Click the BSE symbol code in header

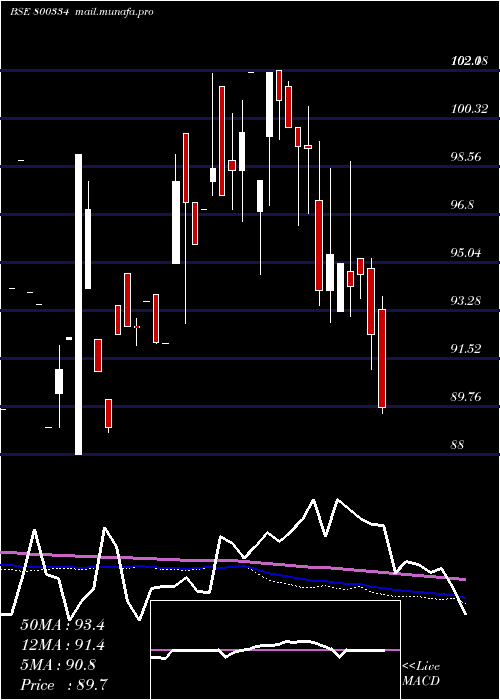click(39, 12)
